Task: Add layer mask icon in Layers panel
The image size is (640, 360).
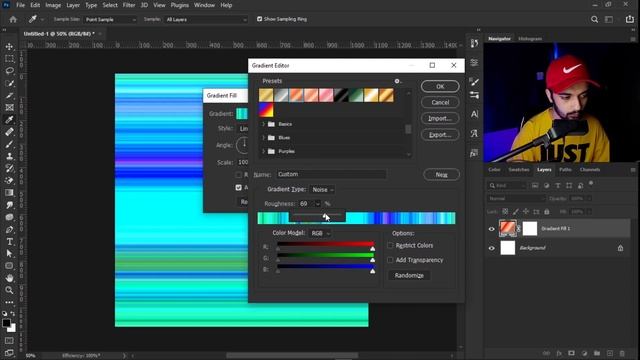Action: pos(571,353)
